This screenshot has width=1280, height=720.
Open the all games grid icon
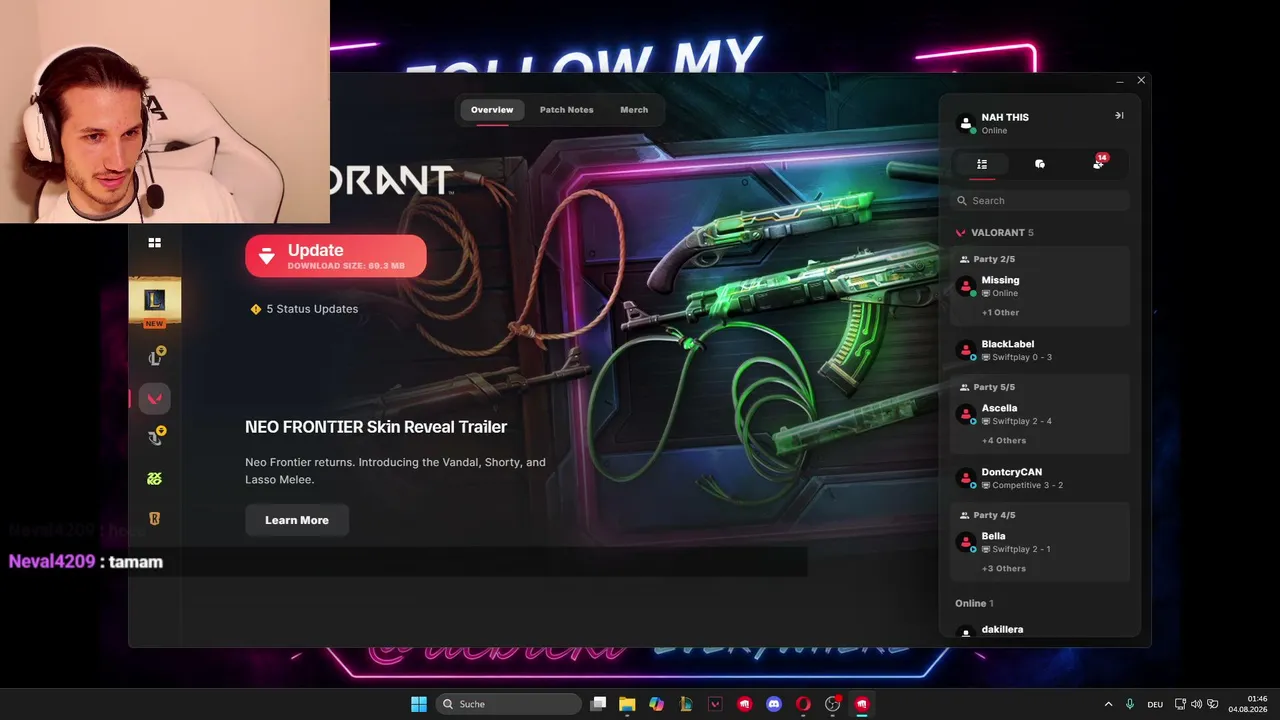pos(154,242)
